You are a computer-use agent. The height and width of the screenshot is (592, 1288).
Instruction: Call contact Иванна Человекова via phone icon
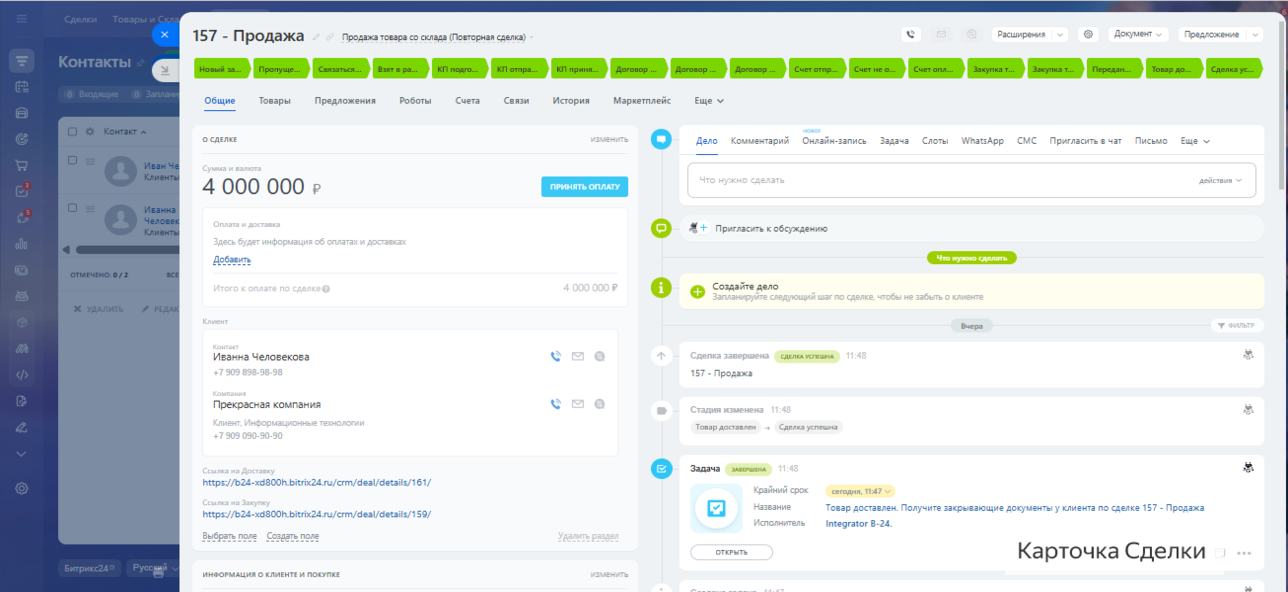click(555, 356)
